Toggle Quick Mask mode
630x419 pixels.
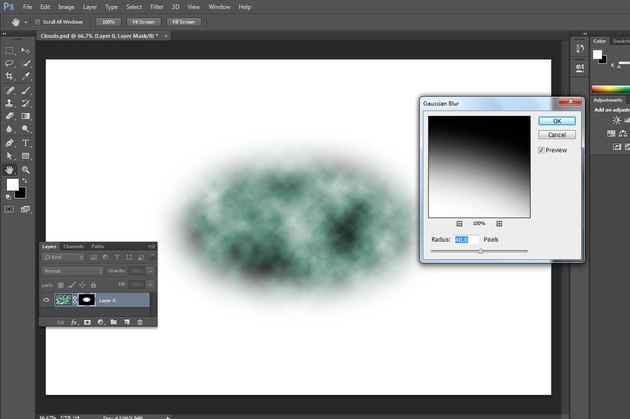pyautogui.click(x=9, y=209)
